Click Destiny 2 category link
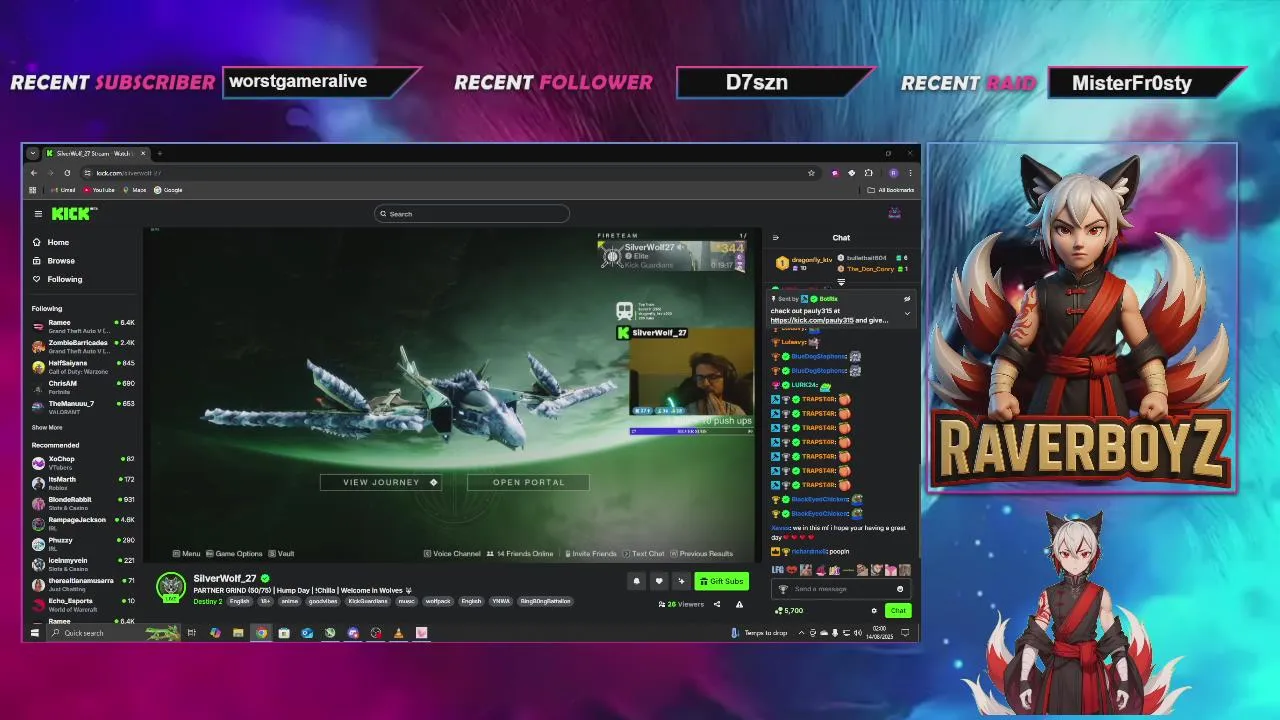Image resolution: width=1280 pixels, height=720 pixels. (207, 601)
